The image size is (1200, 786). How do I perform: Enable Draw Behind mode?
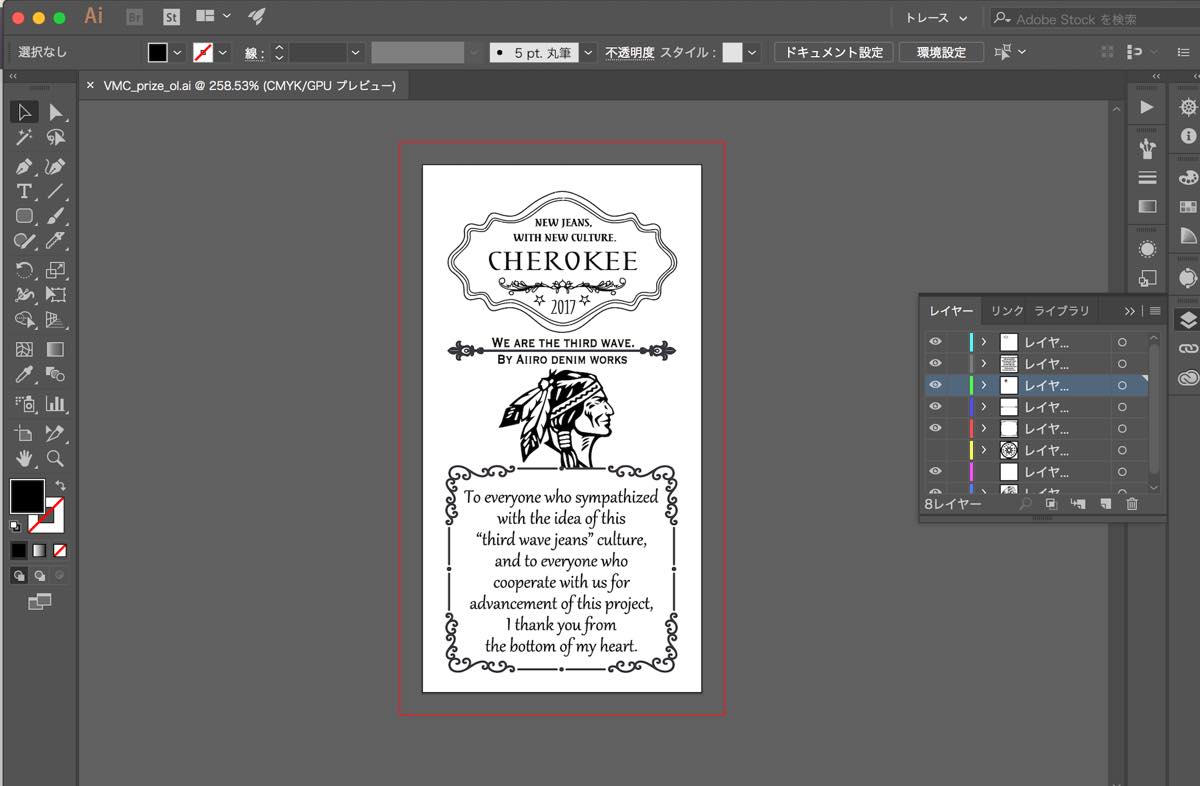[40, 576]
